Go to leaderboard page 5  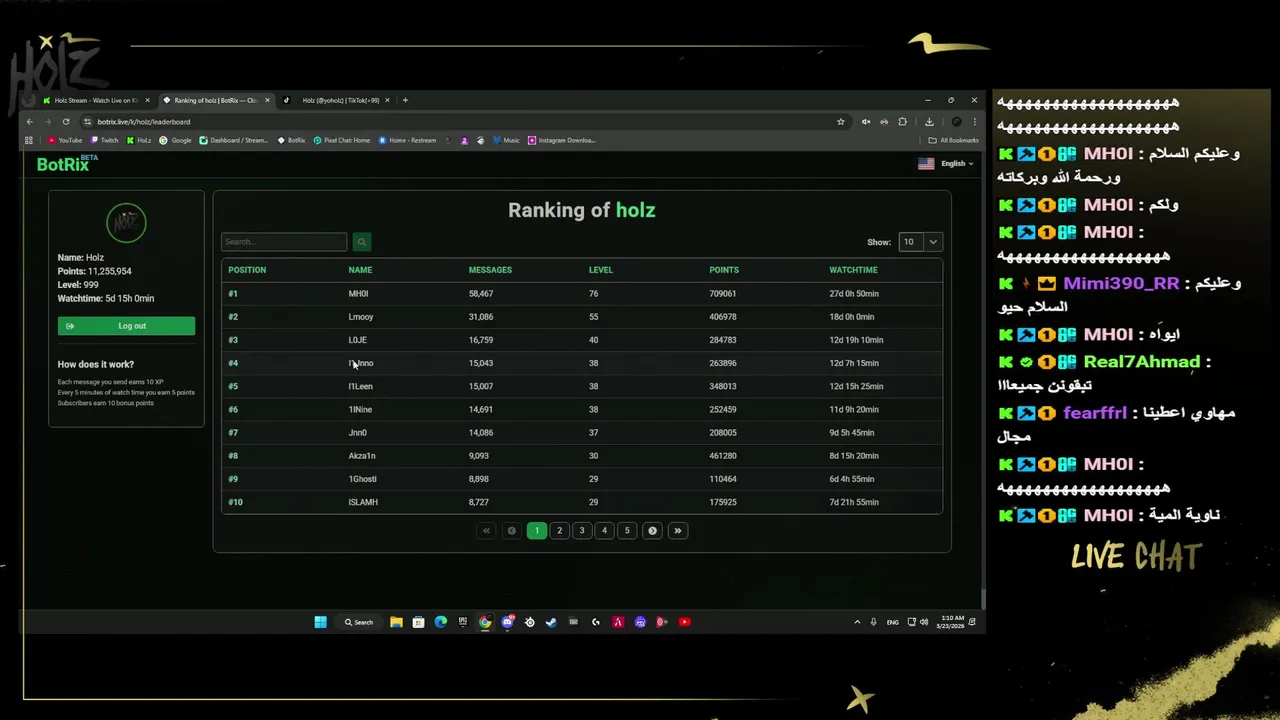point(627,531)
